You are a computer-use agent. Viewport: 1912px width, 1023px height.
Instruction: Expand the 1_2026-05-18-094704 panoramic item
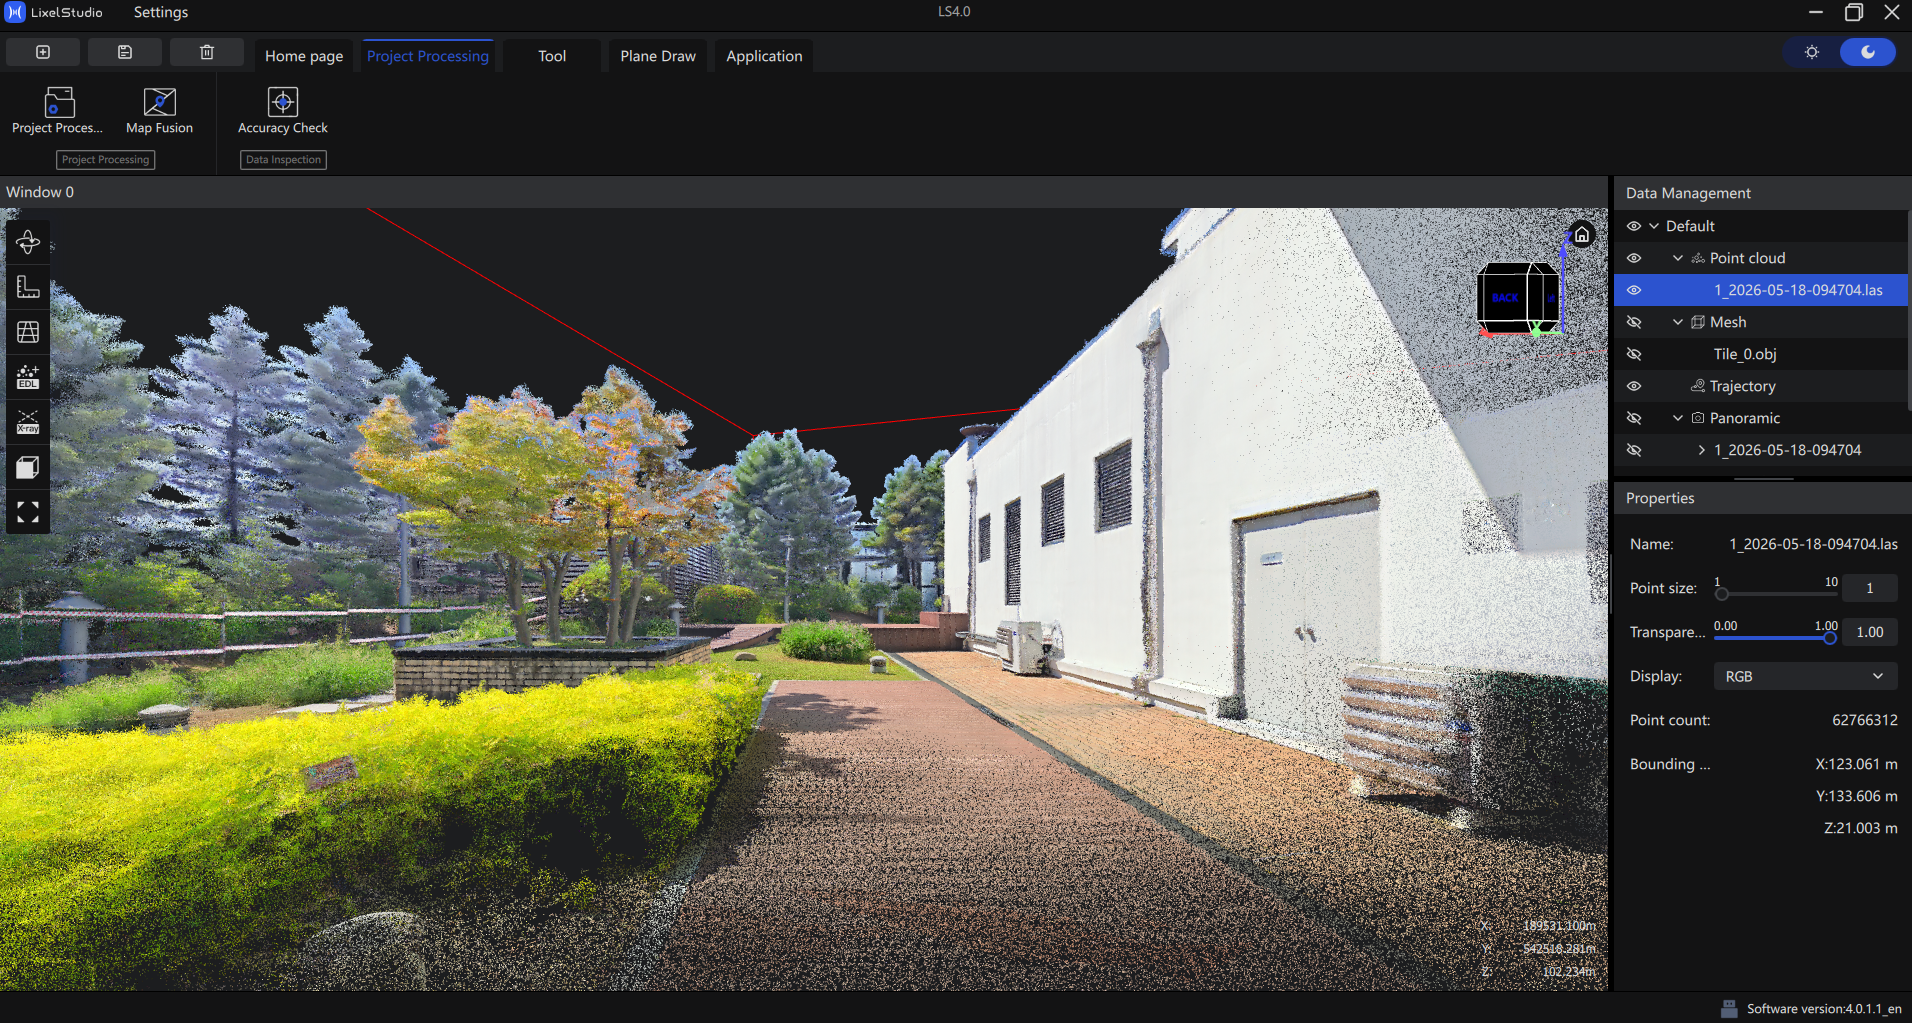[1702, 450]
